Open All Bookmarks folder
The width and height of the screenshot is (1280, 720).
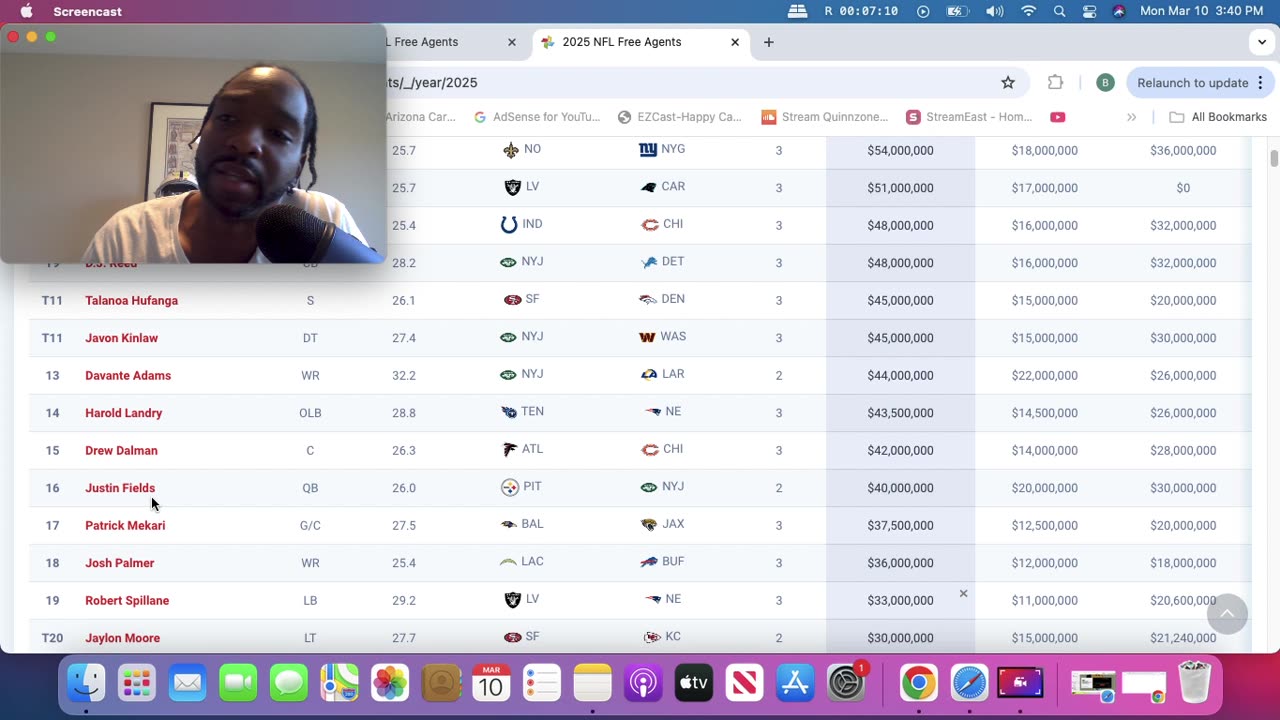1218,117
